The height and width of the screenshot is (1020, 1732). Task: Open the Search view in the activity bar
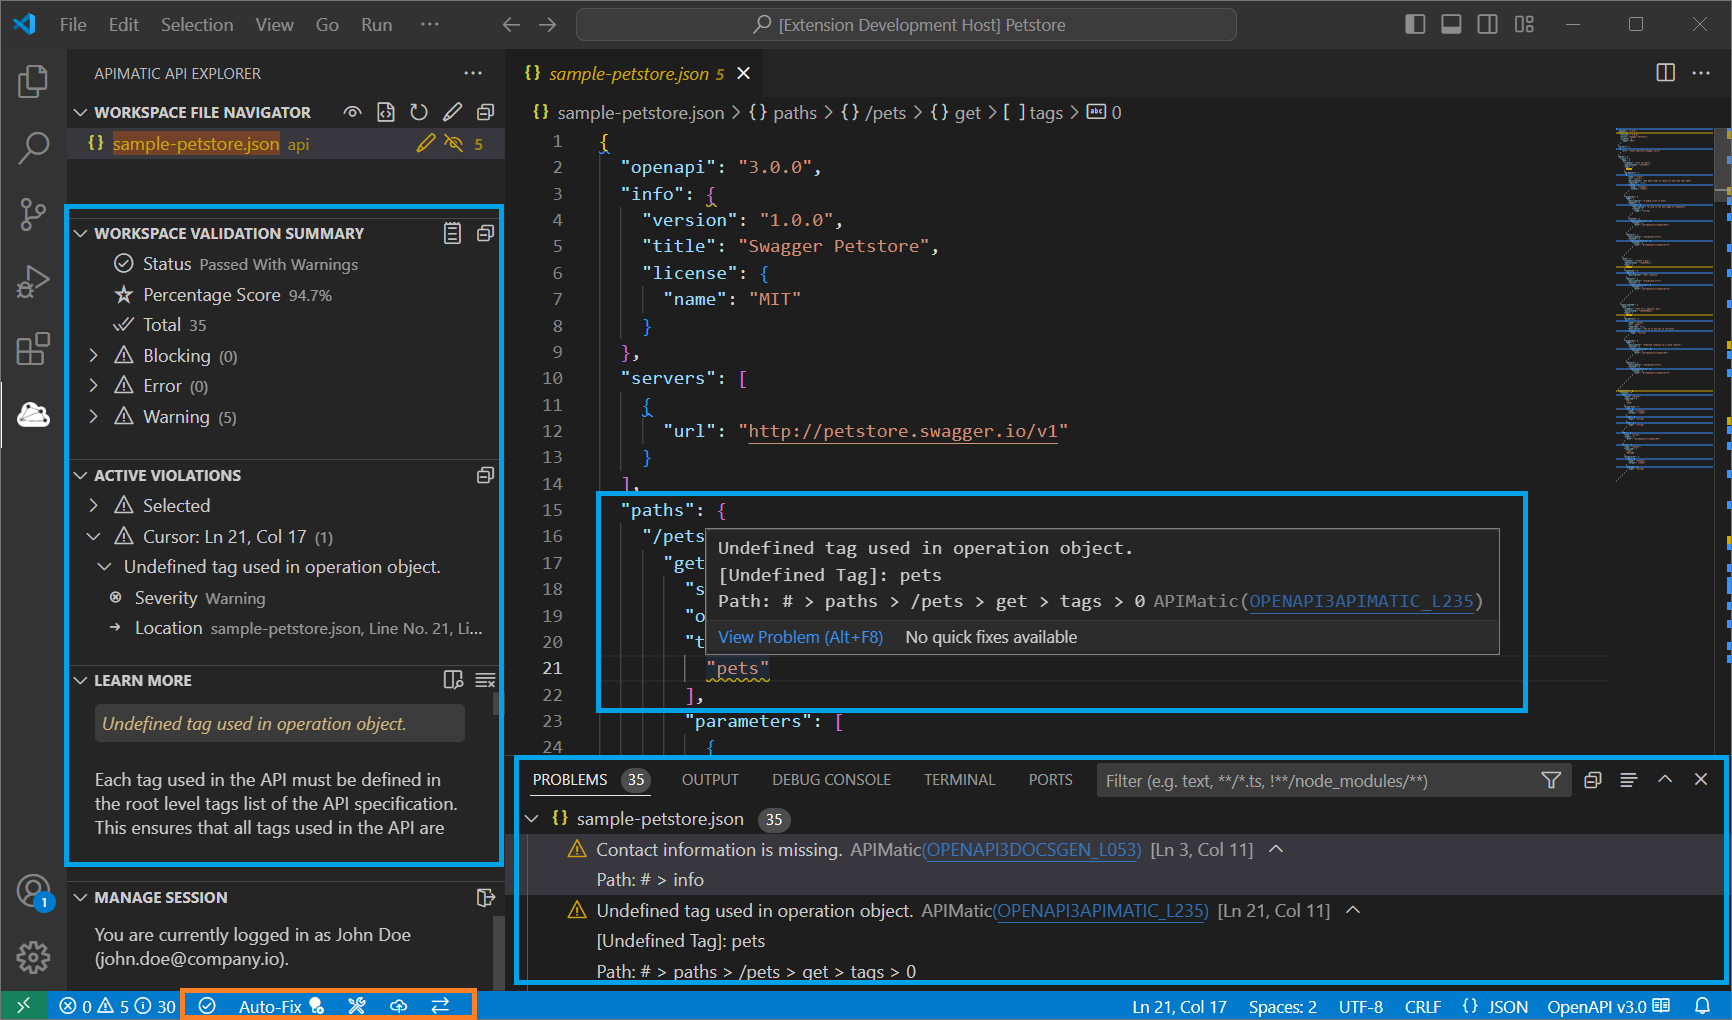pyautogui.click(x=33, y=148)
